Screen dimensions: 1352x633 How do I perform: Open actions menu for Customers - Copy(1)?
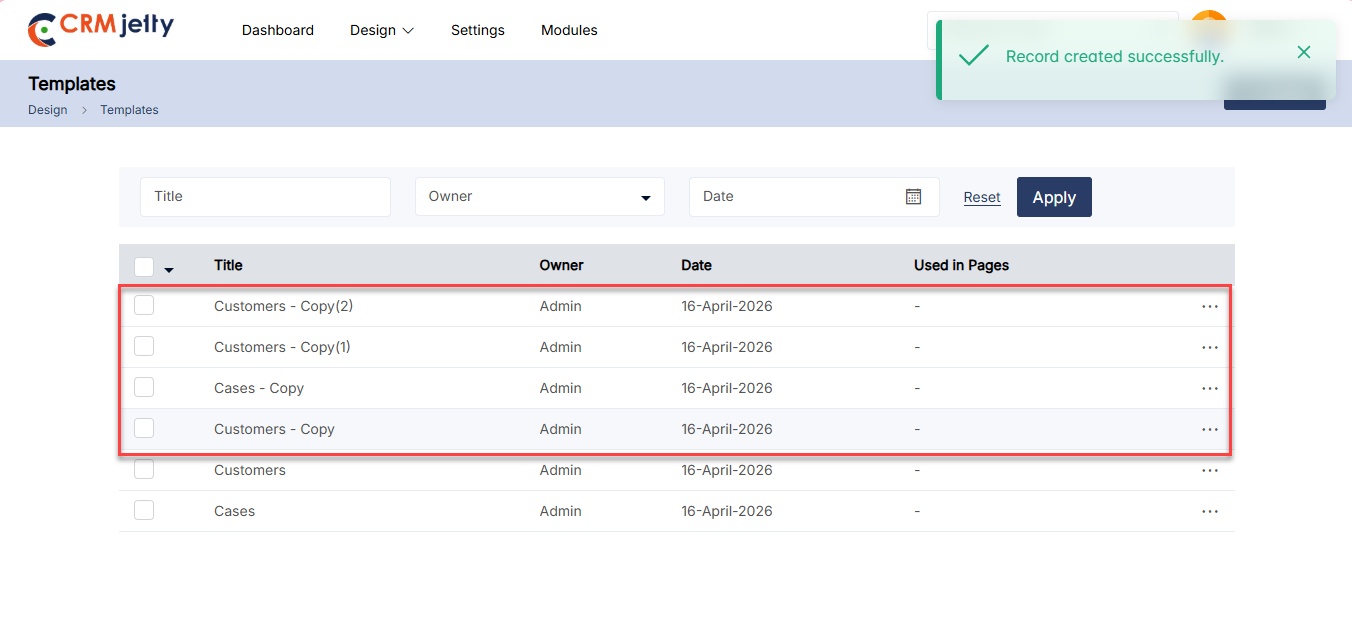tap(1209, 348)
